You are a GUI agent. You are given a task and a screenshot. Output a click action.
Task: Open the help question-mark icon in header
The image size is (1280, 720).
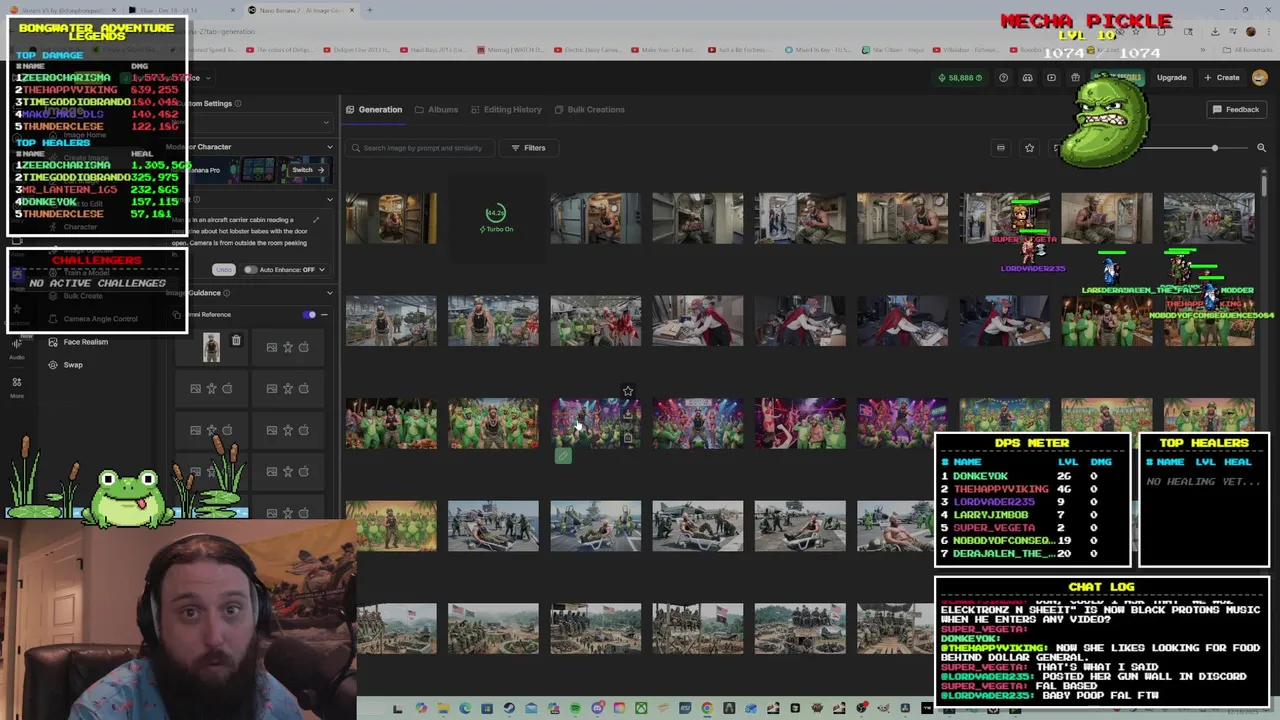pyautogui.click(x=1003, y=78)
